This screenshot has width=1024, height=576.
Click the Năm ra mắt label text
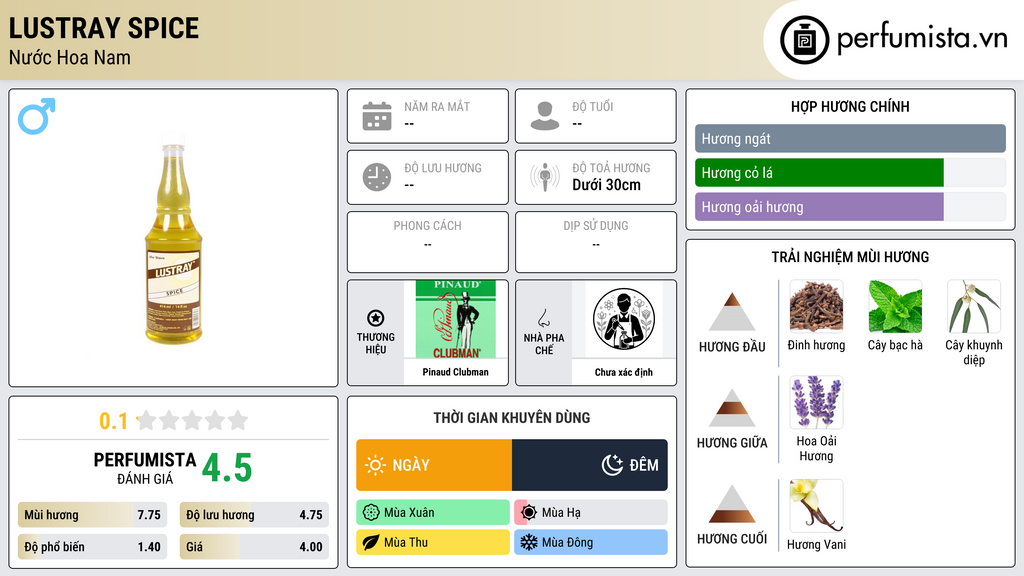pos(437,106)
